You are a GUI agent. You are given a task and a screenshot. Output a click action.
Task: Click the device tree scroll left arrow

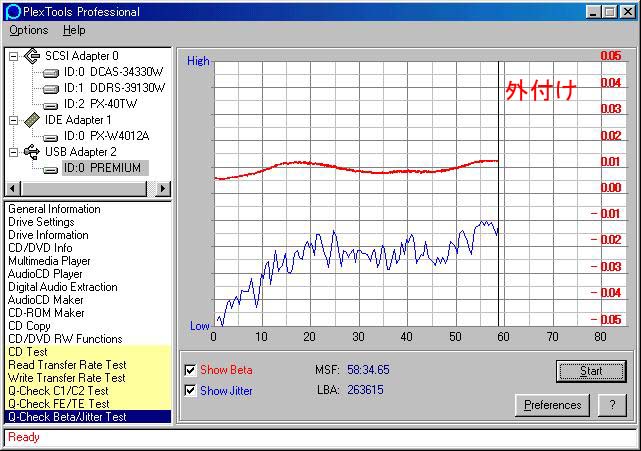(12, 188)
